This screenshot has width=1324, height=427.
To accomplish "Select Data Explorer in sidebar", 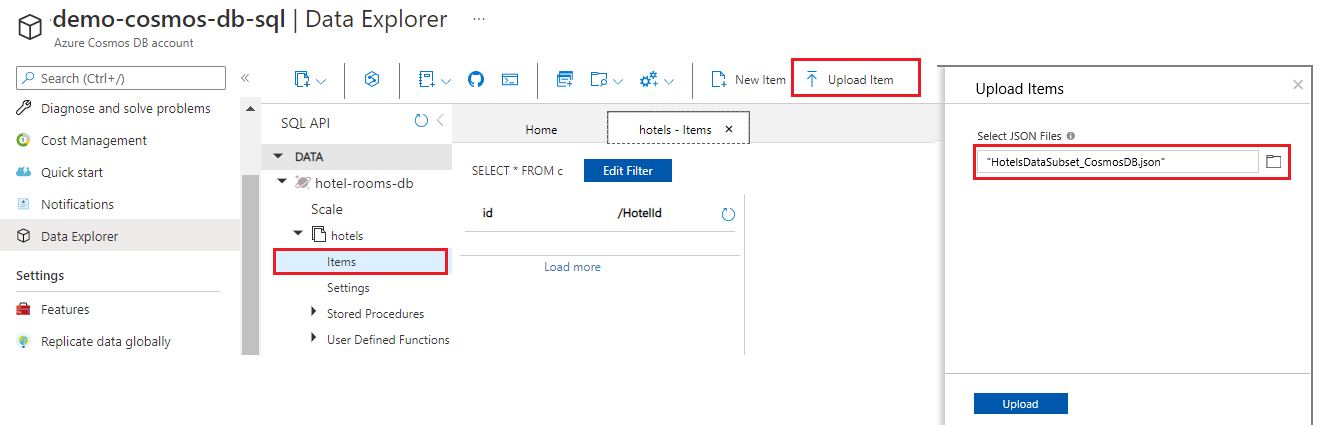I will 120,236.
